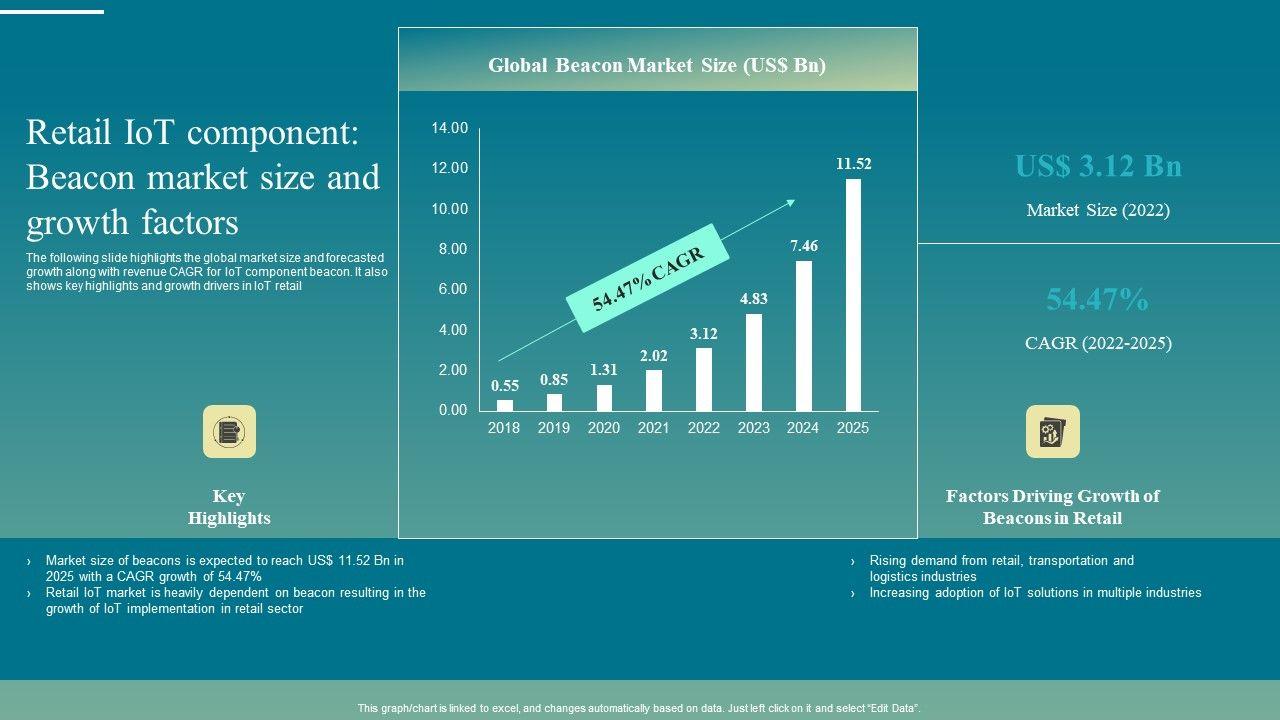This screenshot has height=720, width=1280.
Task: Select the 54.47% CAGR statistic
Action: pos(1097,299)
